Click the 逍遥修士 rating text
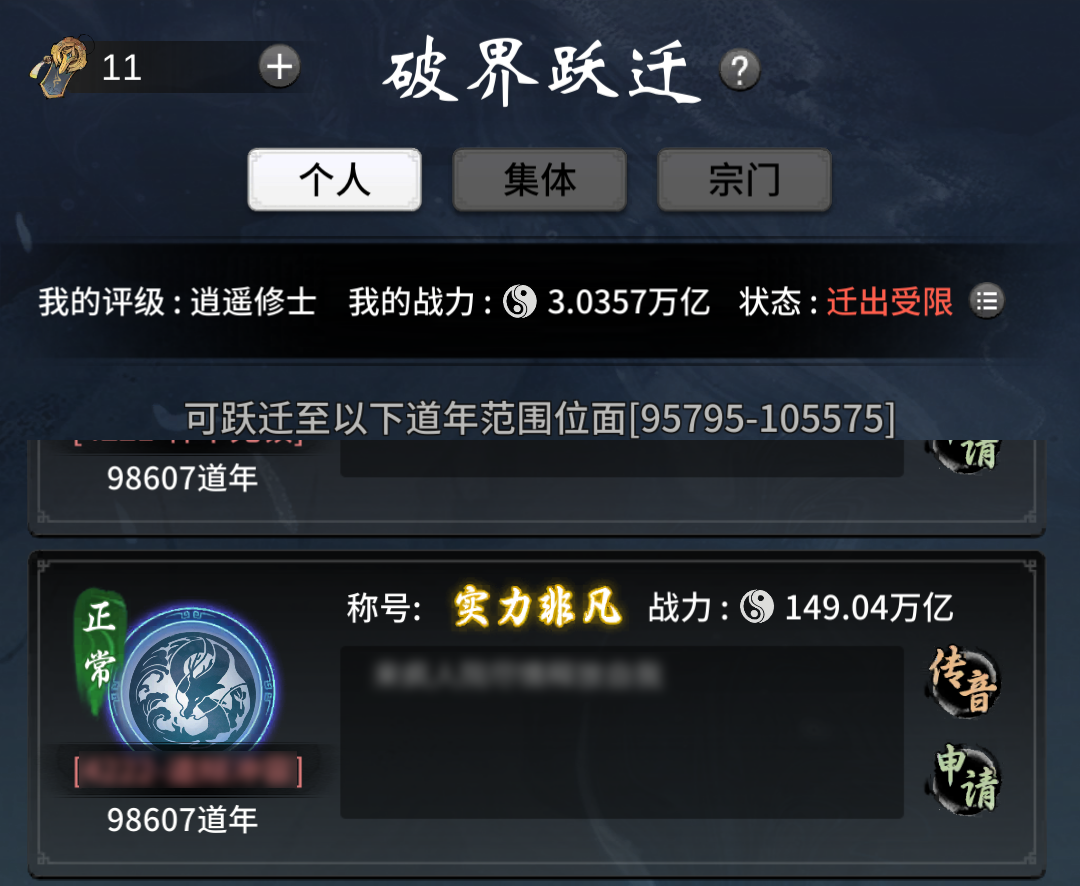 click(x=253, y=302)
